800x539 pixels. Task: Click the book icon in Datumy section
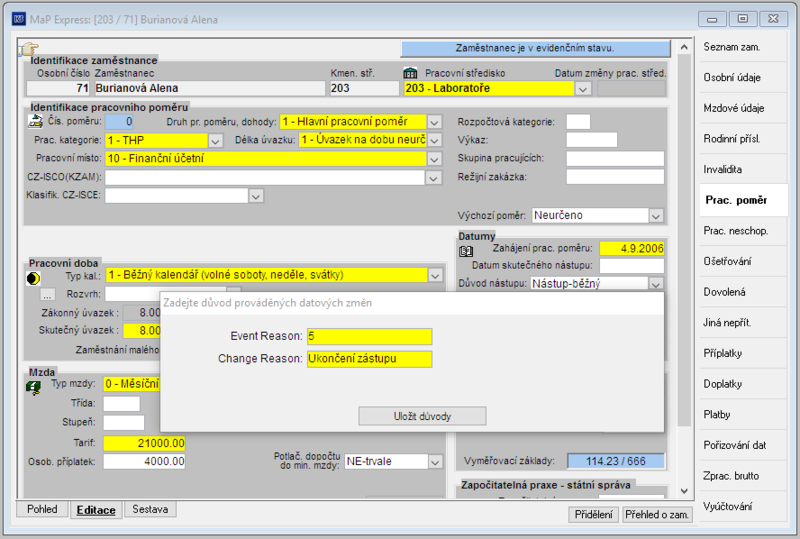point(466,251)
